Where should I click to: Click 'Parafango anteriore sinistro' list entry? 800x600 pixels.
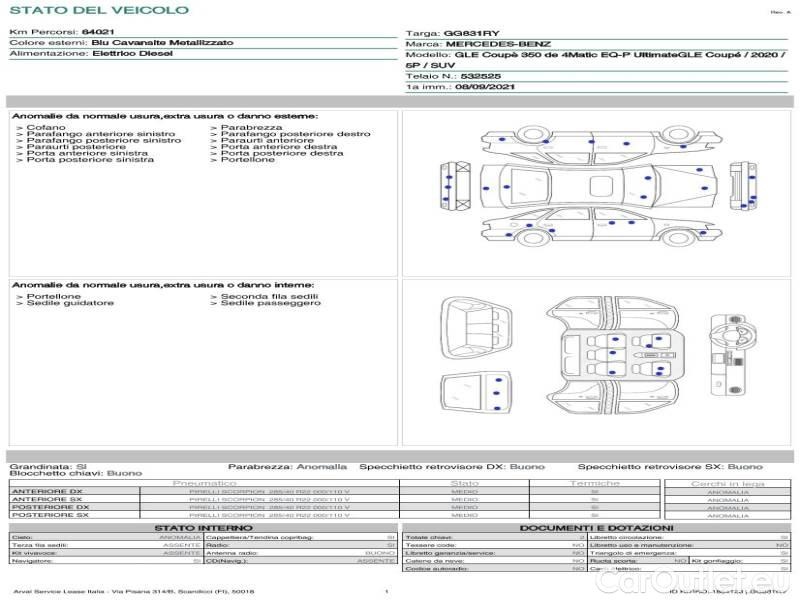[x=101, y=134]
